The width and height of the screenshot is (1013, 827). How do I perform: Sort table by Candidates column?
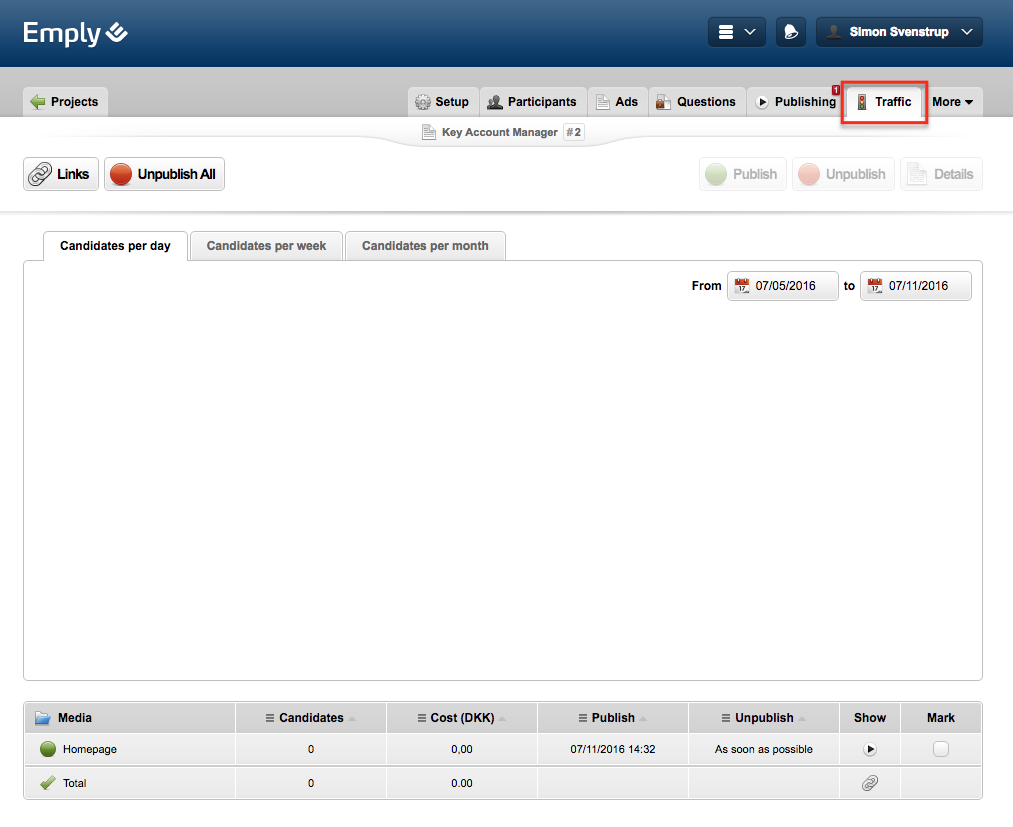311,718
